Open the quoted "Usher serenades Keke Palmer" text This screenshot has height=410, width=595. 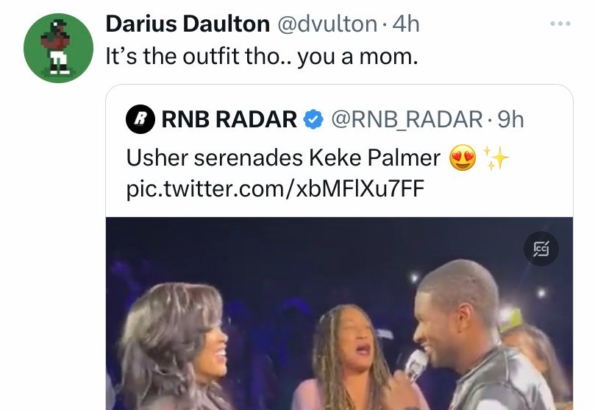click(283, 158)
